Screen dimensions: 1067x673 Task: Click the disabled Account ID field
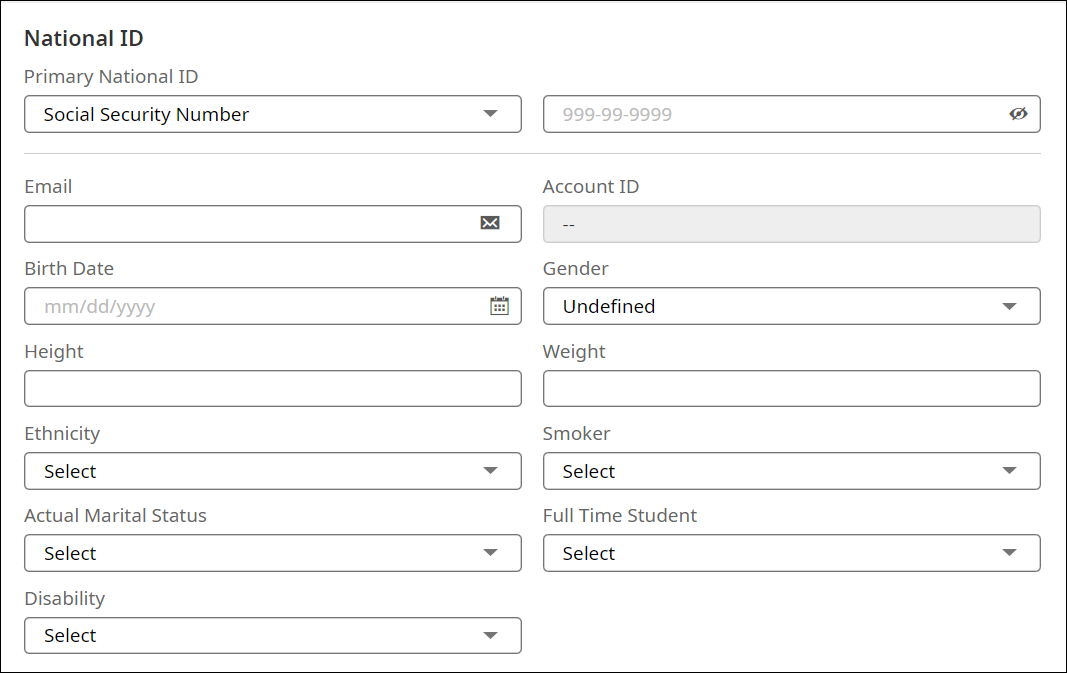791,224
